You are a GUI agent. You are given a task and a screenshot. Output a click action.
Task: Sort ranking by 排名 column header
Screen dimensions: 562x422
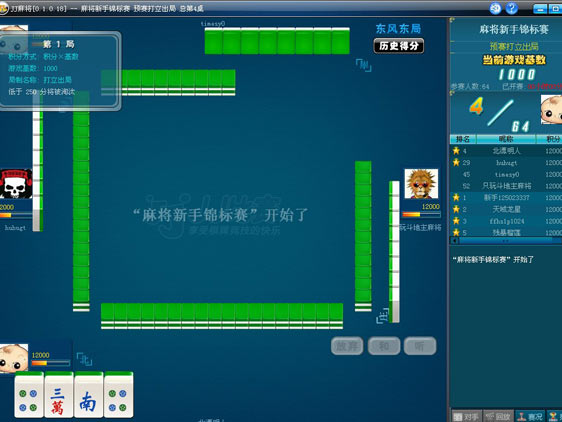(x=463, y=139)
